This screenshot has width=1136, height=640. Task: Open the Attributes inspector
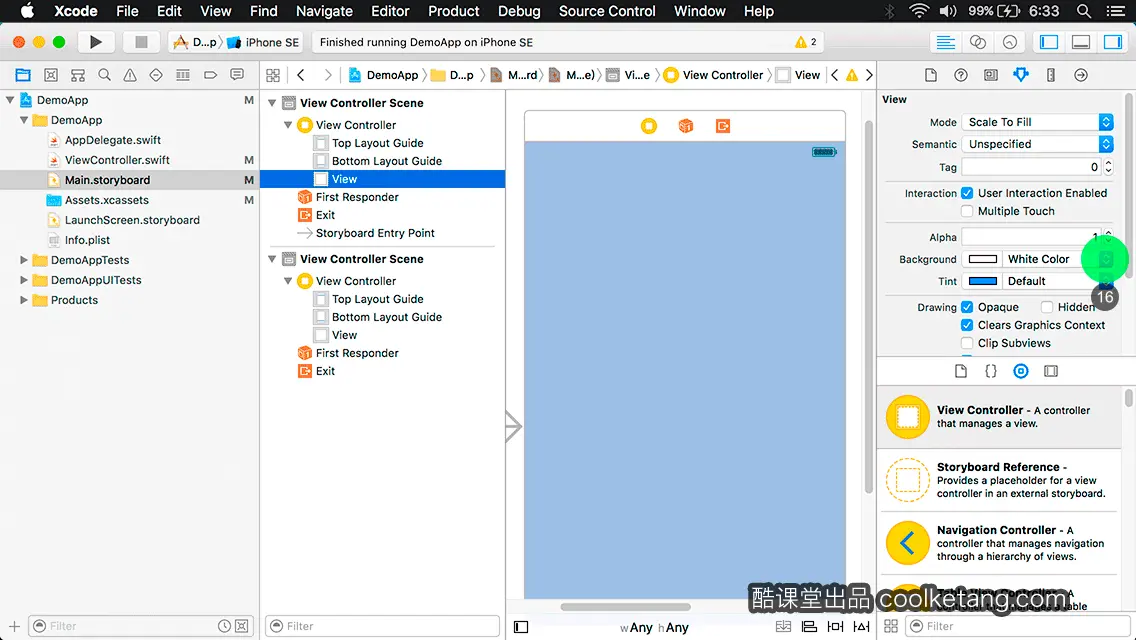(1021, 75)
